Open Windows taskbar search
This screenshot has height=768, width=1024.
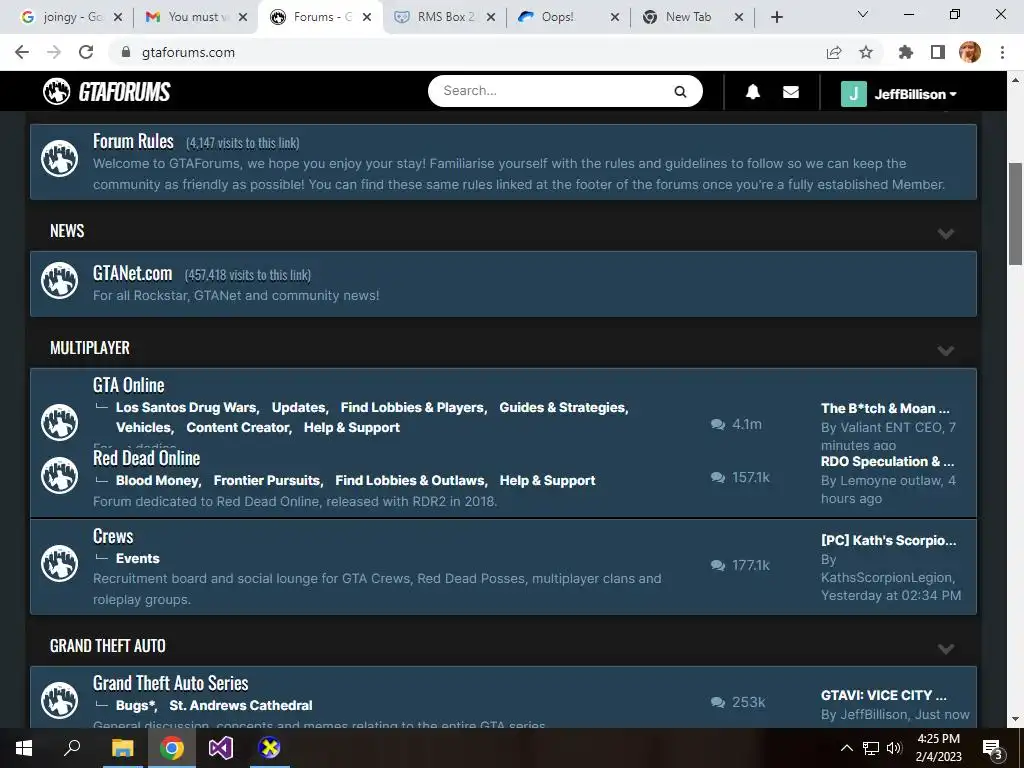click(72, 748)
